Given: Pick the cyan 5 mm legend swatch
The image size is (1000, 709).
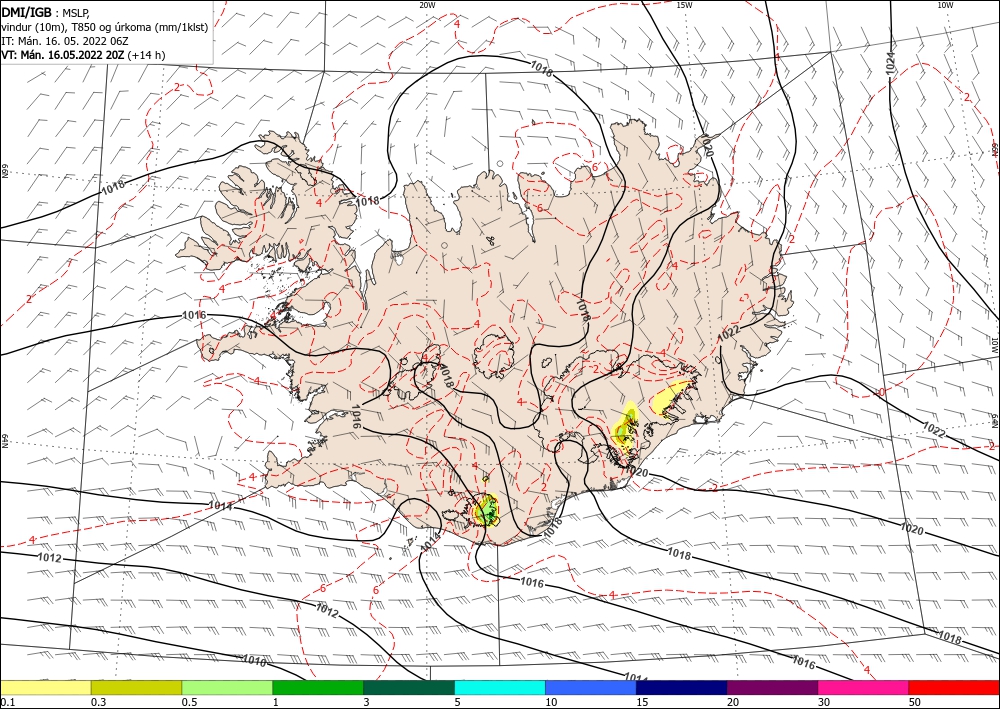Looking at the screenshot, I should click(x=500, y=687).
